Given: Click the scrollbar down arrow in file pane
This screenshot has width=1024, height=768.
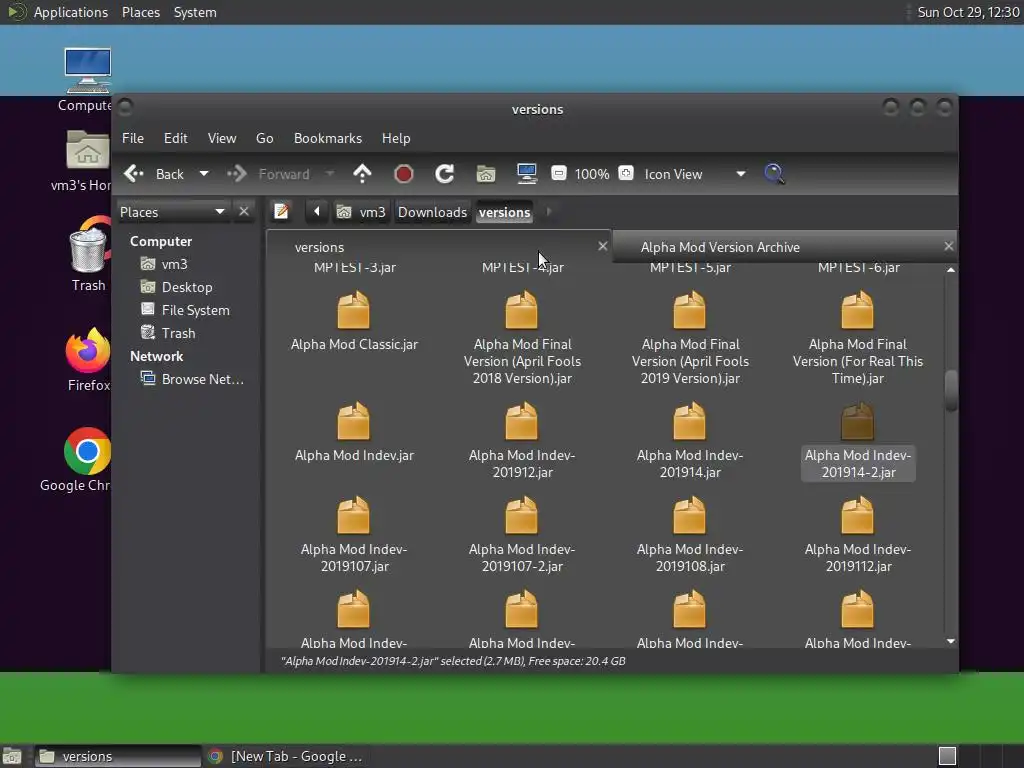Looking at the screenshot, I should pyautogui.click(x=951, y=641).
